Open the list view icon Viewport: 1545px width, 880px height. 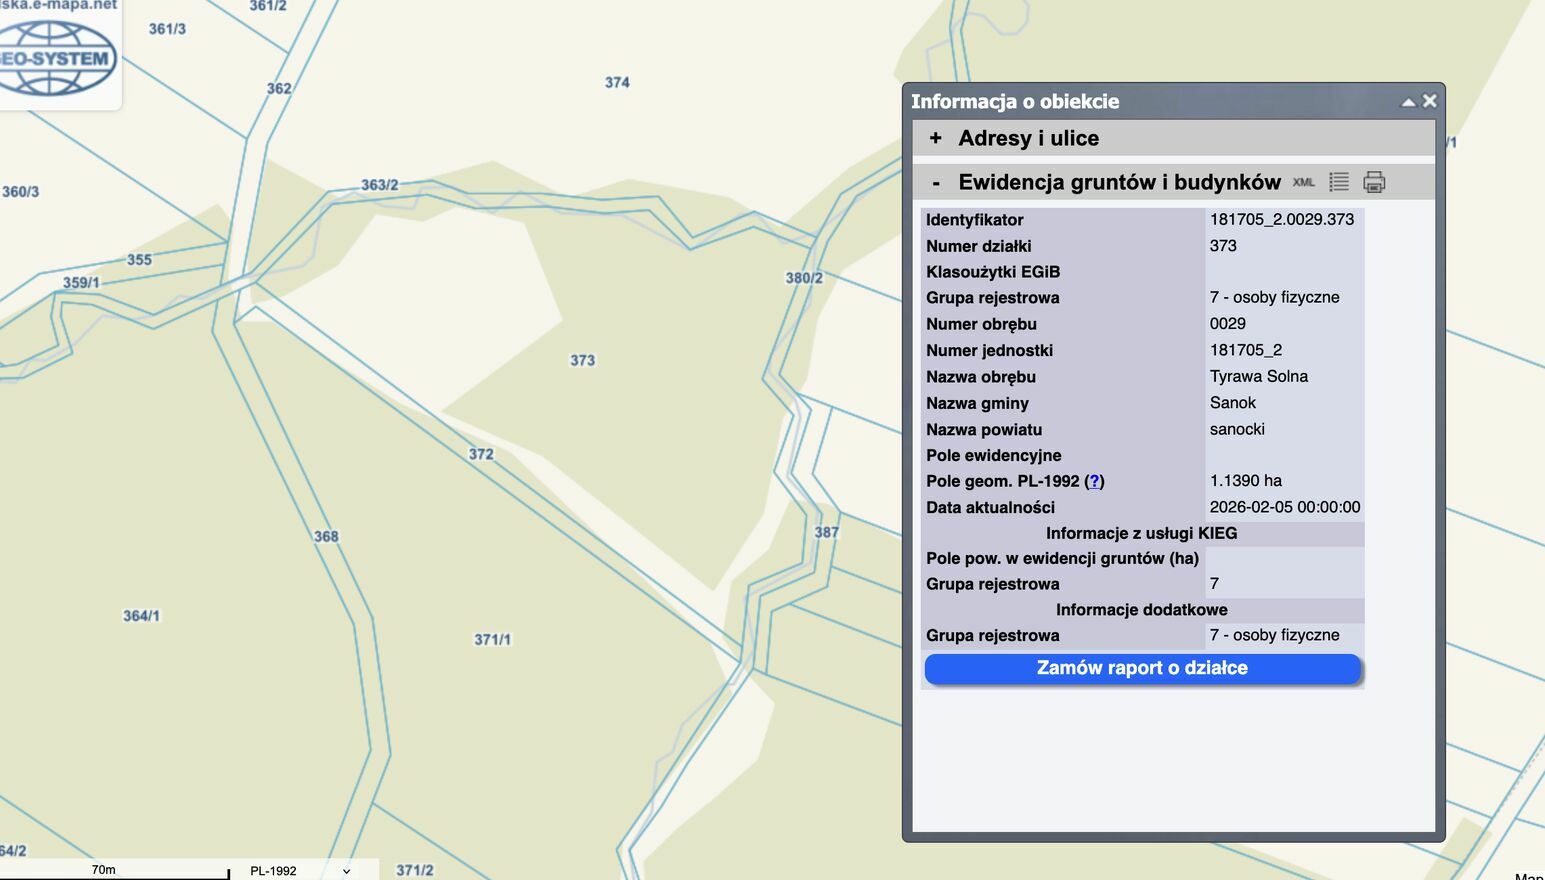click(1339, 182)
